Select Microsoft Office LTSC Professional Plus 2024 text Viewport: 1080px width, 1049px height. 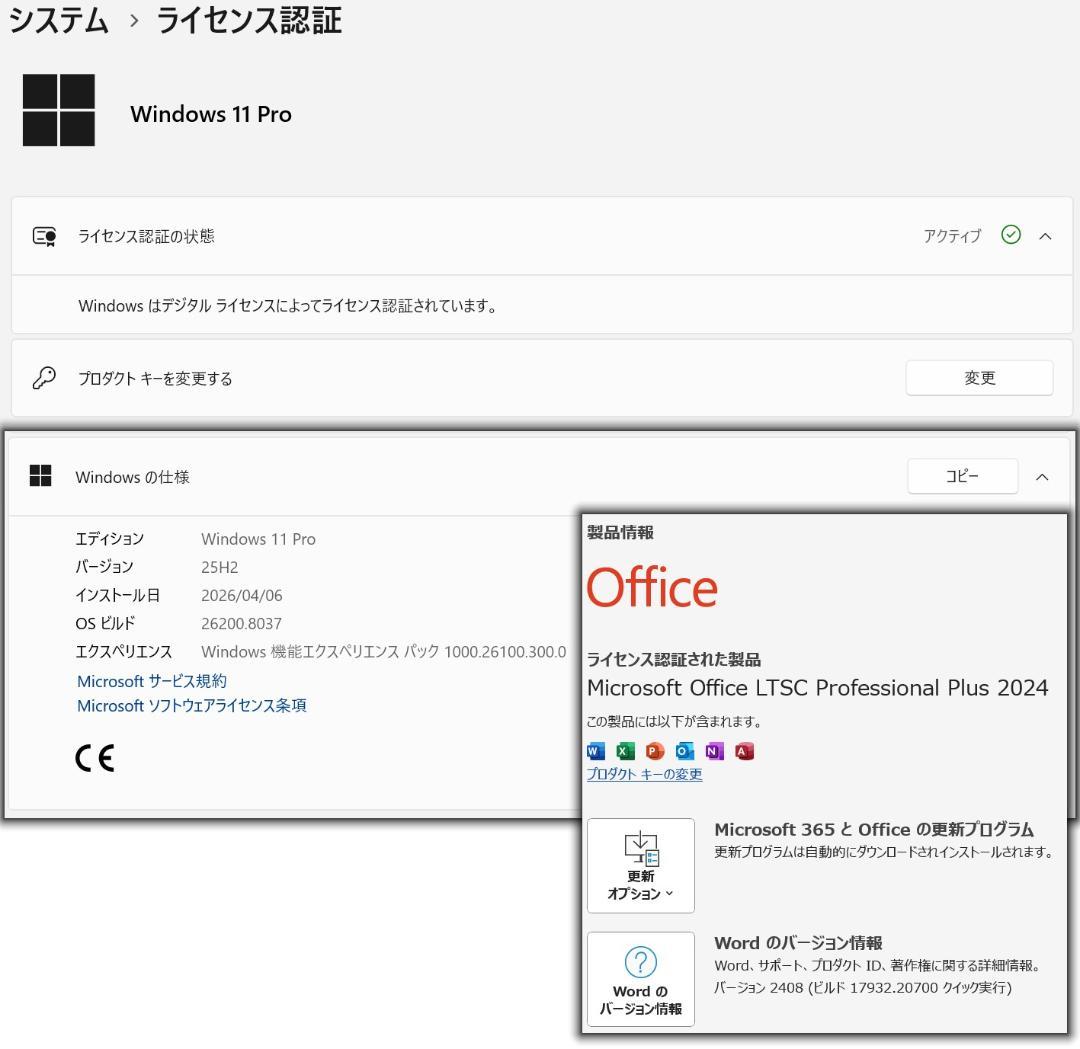tap(818, 687)
